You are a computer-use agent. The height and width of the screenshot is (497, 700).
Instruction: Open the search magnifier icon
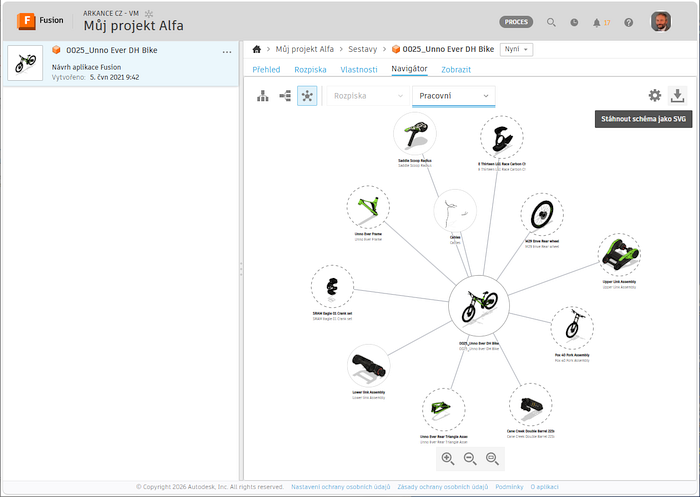tap(551, 22)
